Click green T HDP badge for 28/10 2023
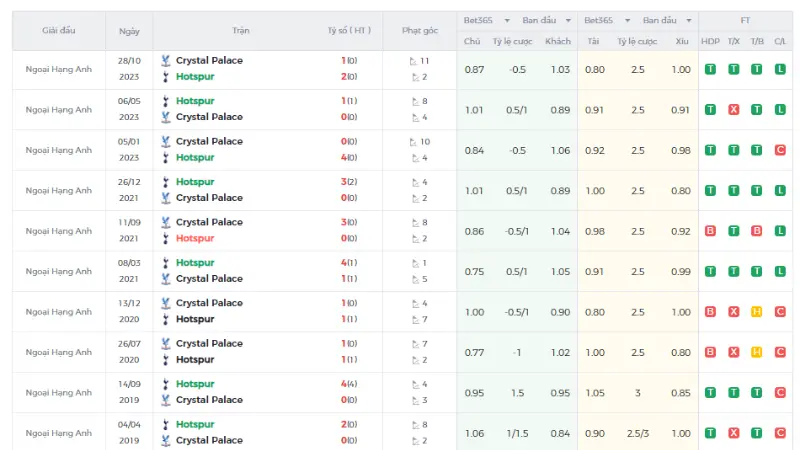The image size is (800, 450). pyautogui.click(x=710, y=69)
